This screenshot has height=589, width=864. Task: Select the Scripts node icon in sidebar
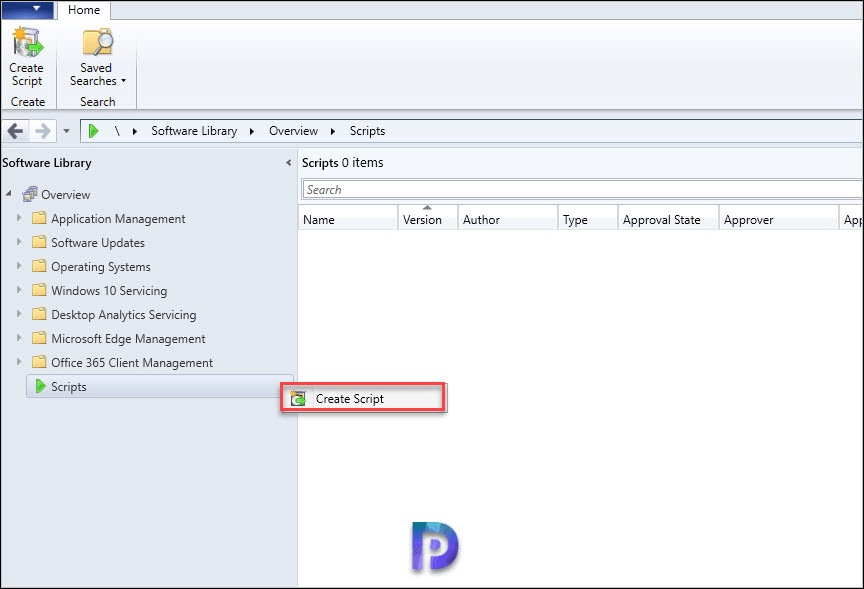[x=42, y=386]
